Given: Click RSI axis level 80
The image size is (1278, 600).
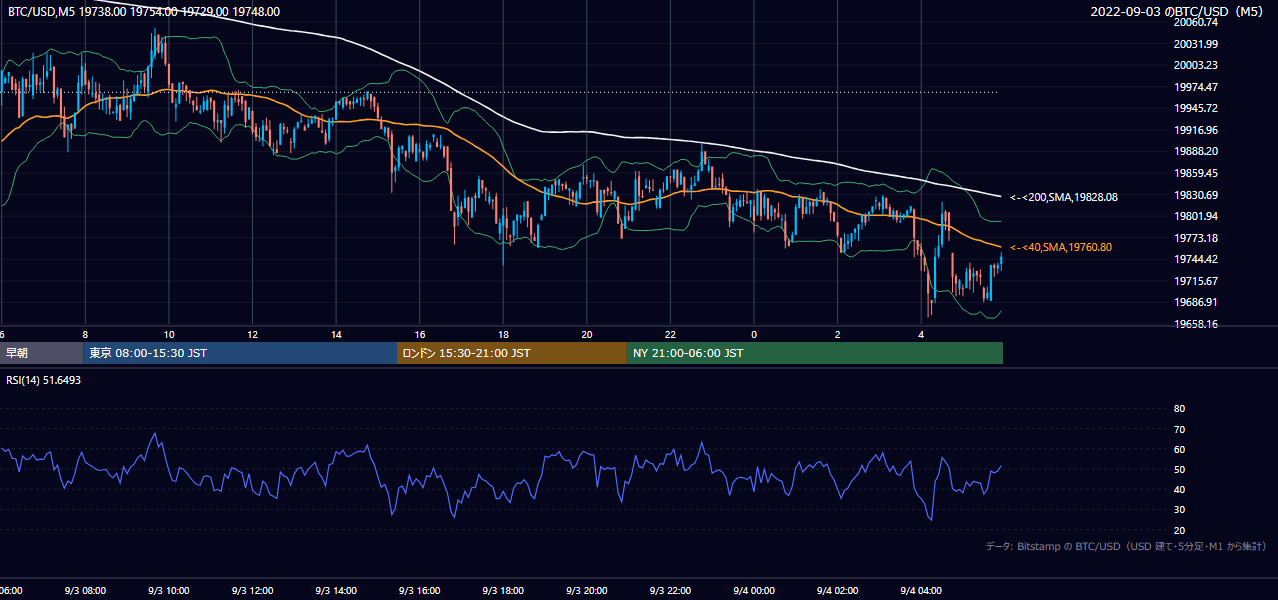Looking at the screenshot, I should [x=1179, y=409].
